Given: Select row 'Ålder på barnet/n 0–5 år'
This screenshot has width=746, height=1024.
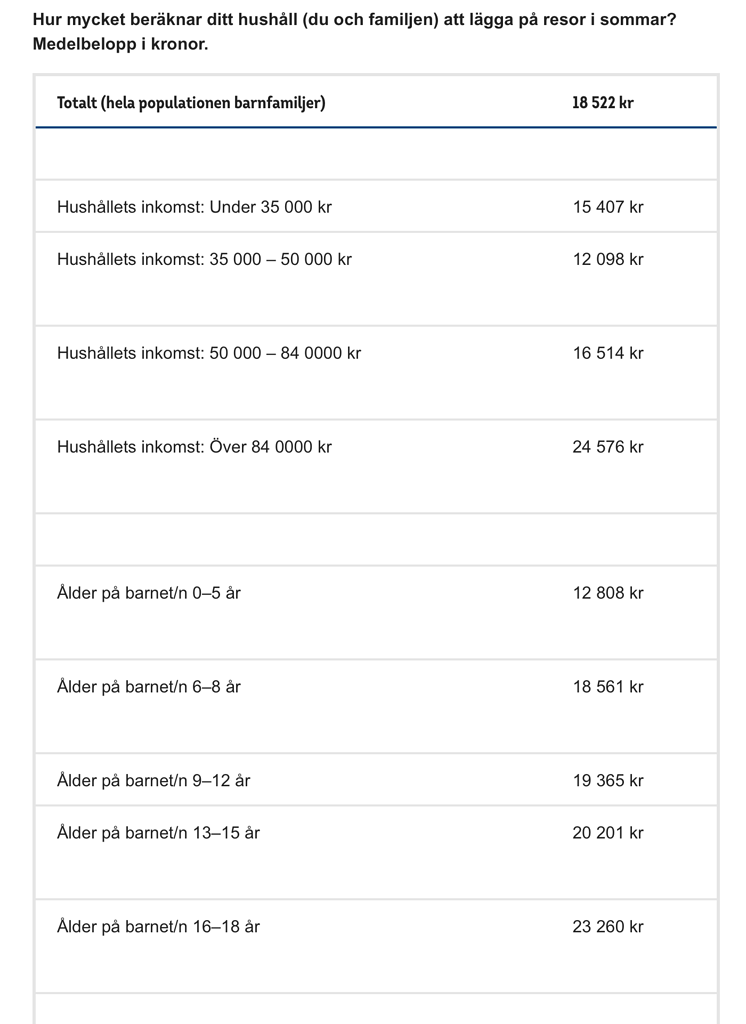Looking at the screenshot, I should [149, 594].
